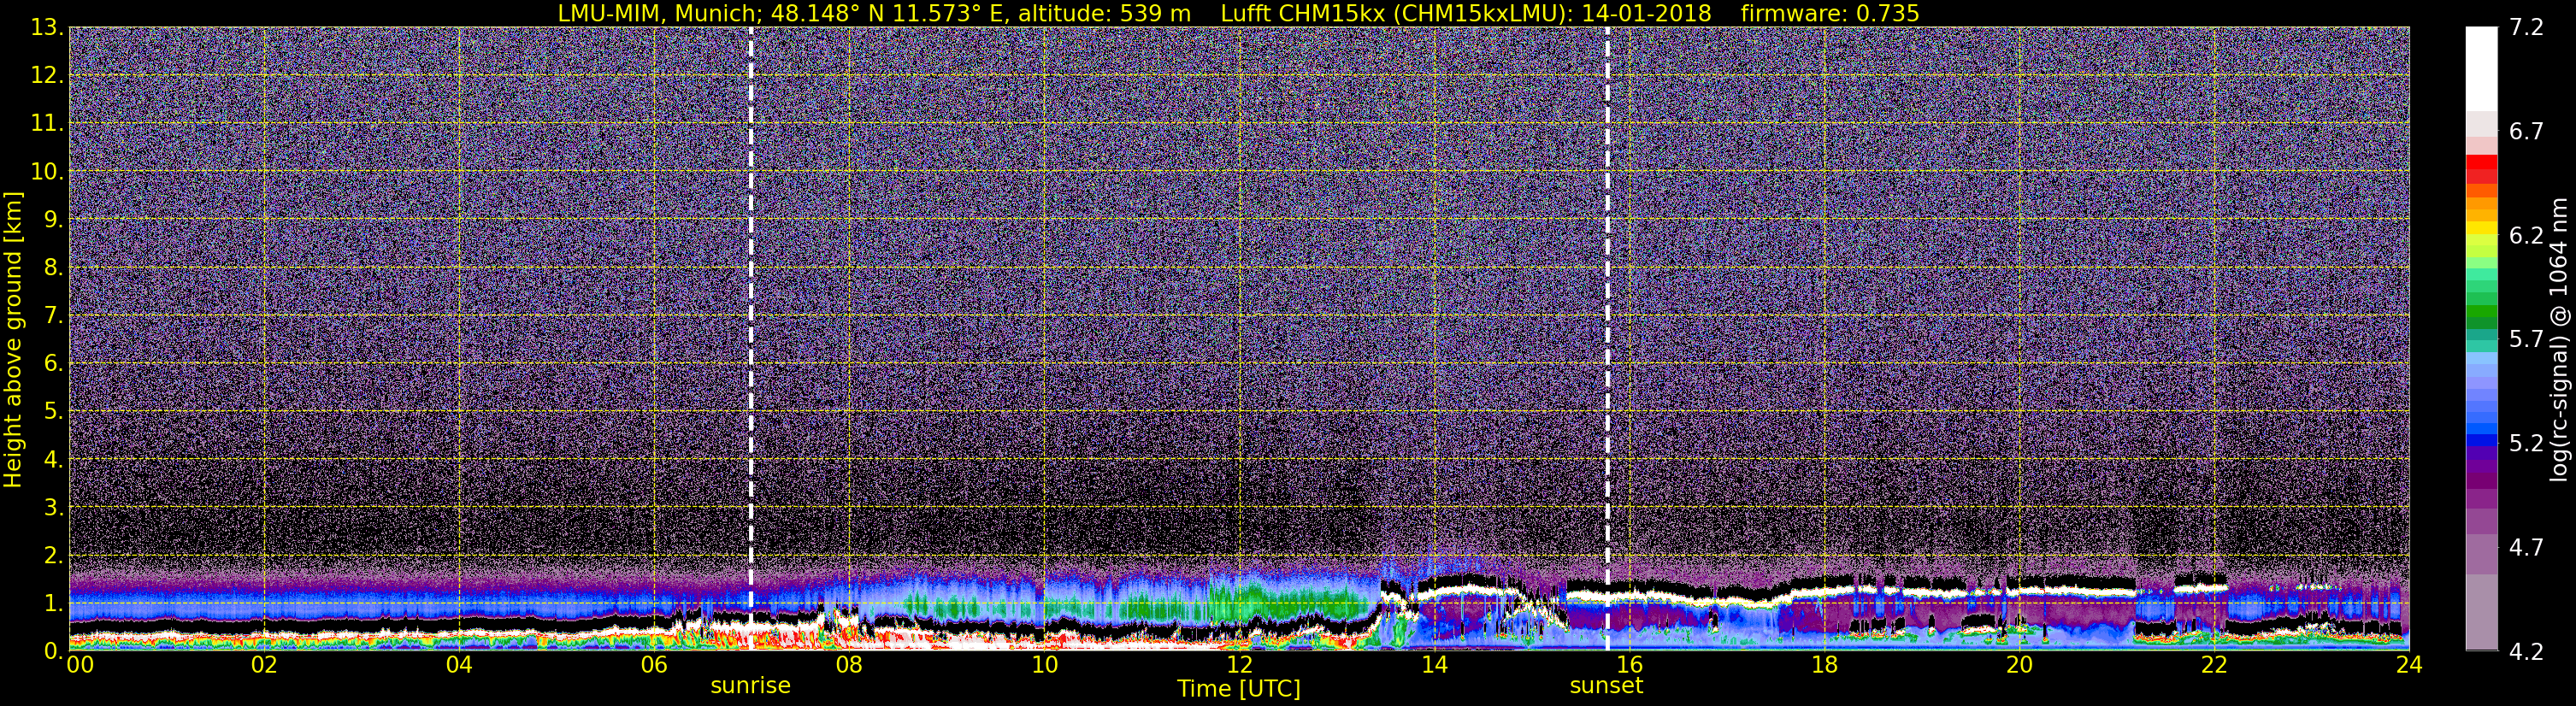Click the colorbar label '7.2'
Image resolution: width=2576 pixels, height=706 pixels.
pyautogui.click(x=2526, y=27)
